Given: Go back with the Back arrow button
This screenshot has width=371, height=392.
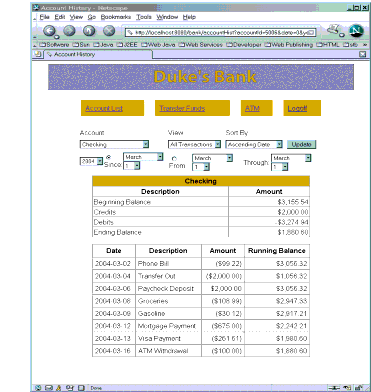Looking at the screenshot, I should click(x=50, y=31).
